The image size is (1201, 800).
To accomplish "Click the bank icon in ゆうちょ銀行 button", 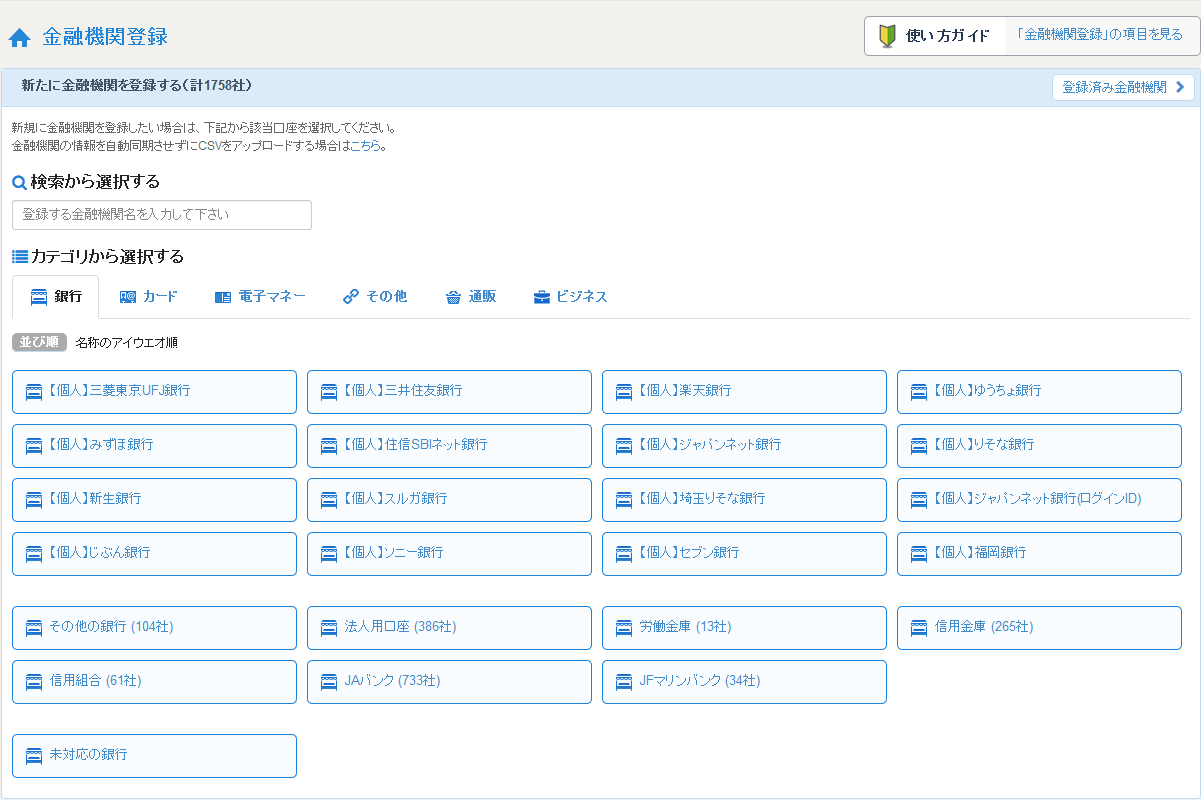I will 919,392.
